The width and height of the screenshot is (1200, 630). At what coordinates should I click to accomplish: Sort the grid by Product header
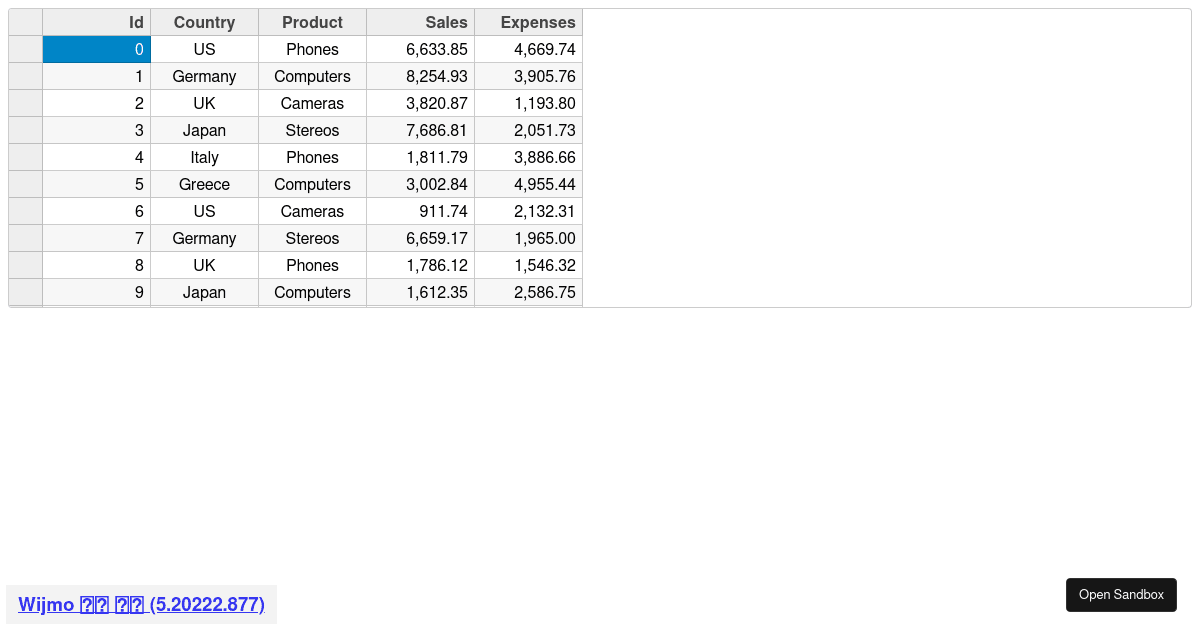pyautogui.click(x=312, y=22)
